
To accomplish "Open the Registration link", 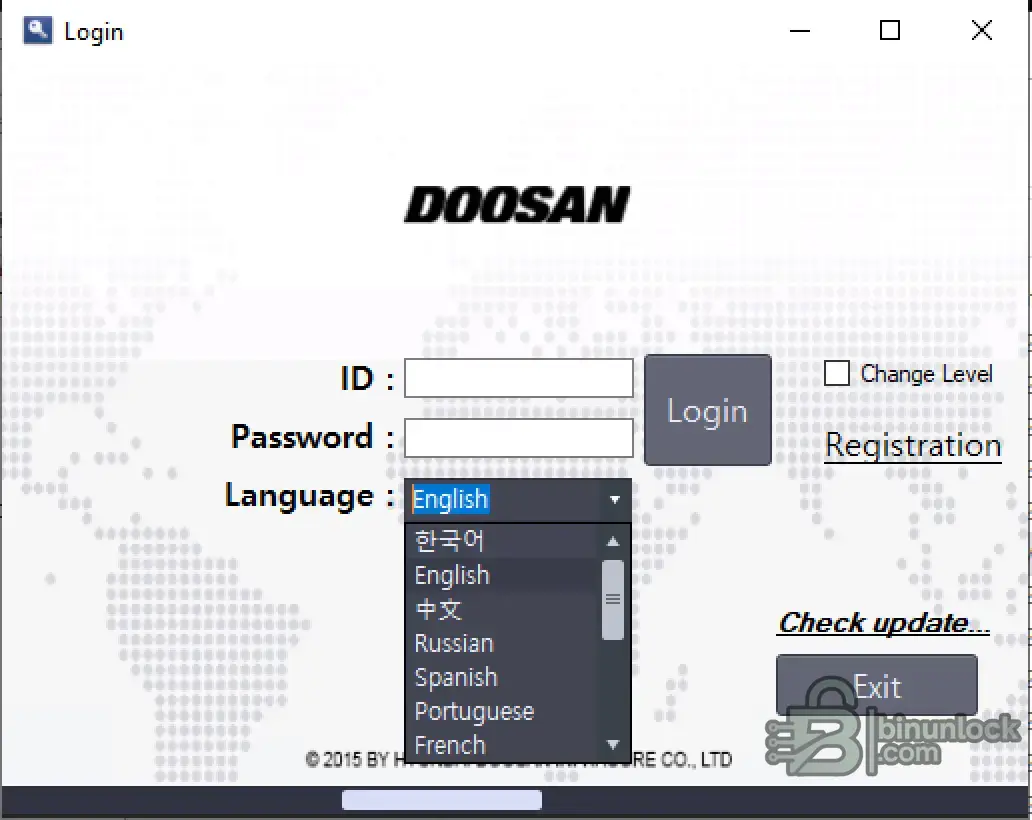I will point(913,446).
